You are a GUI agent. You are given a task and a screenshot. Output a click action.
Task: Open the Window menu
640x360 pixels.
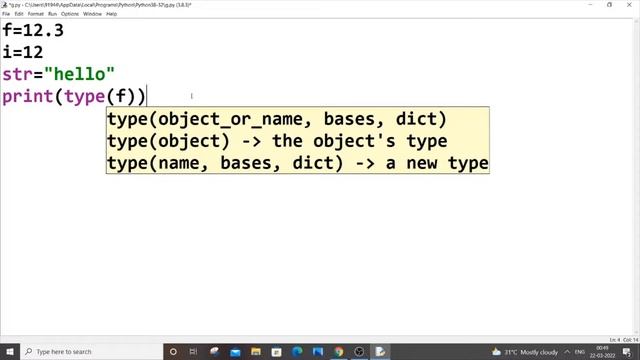92,14
